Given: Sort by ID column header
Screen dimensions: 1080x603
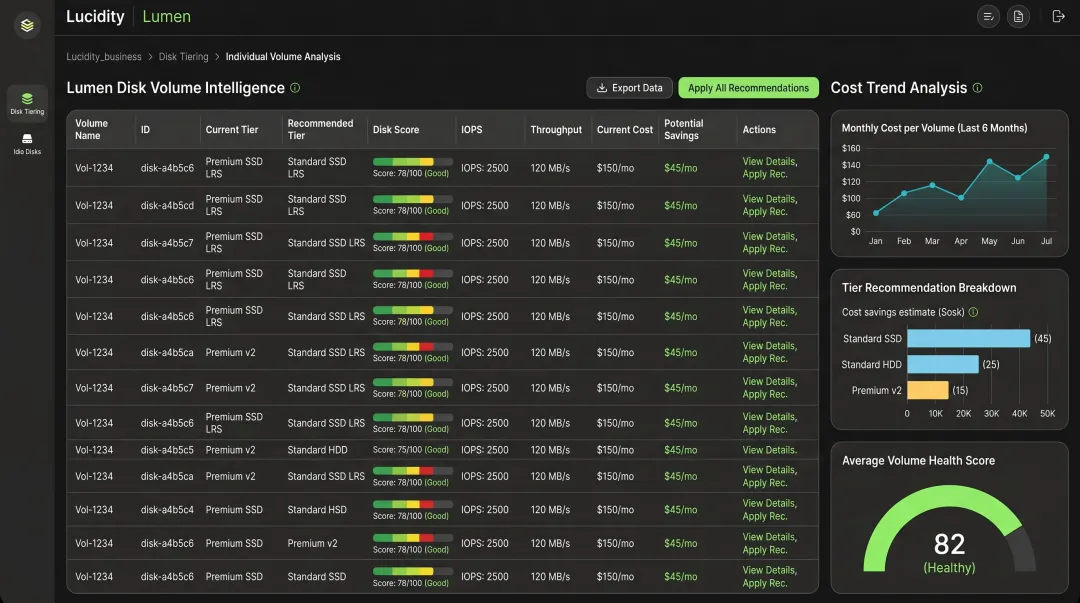Looking at the screenshot, I should (145, 130).
